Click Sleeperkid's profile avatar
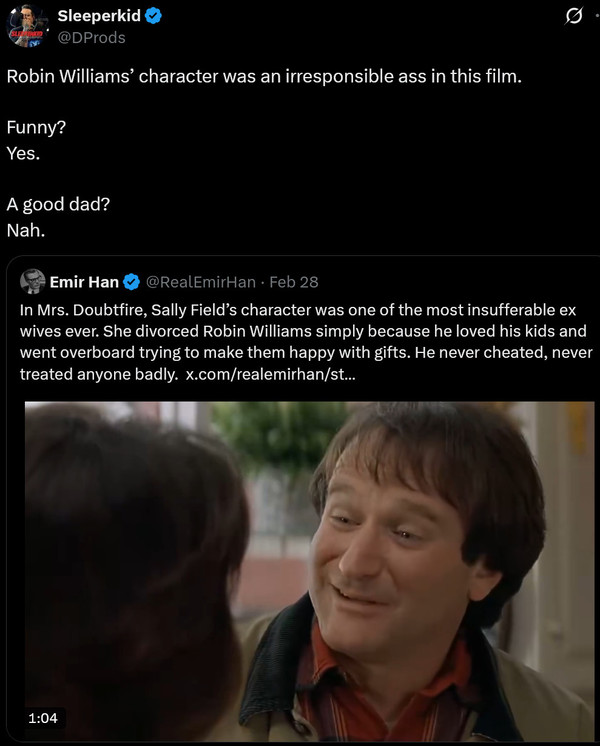The height and width of the screenshot is (746, 600). [x=27, y=26]
